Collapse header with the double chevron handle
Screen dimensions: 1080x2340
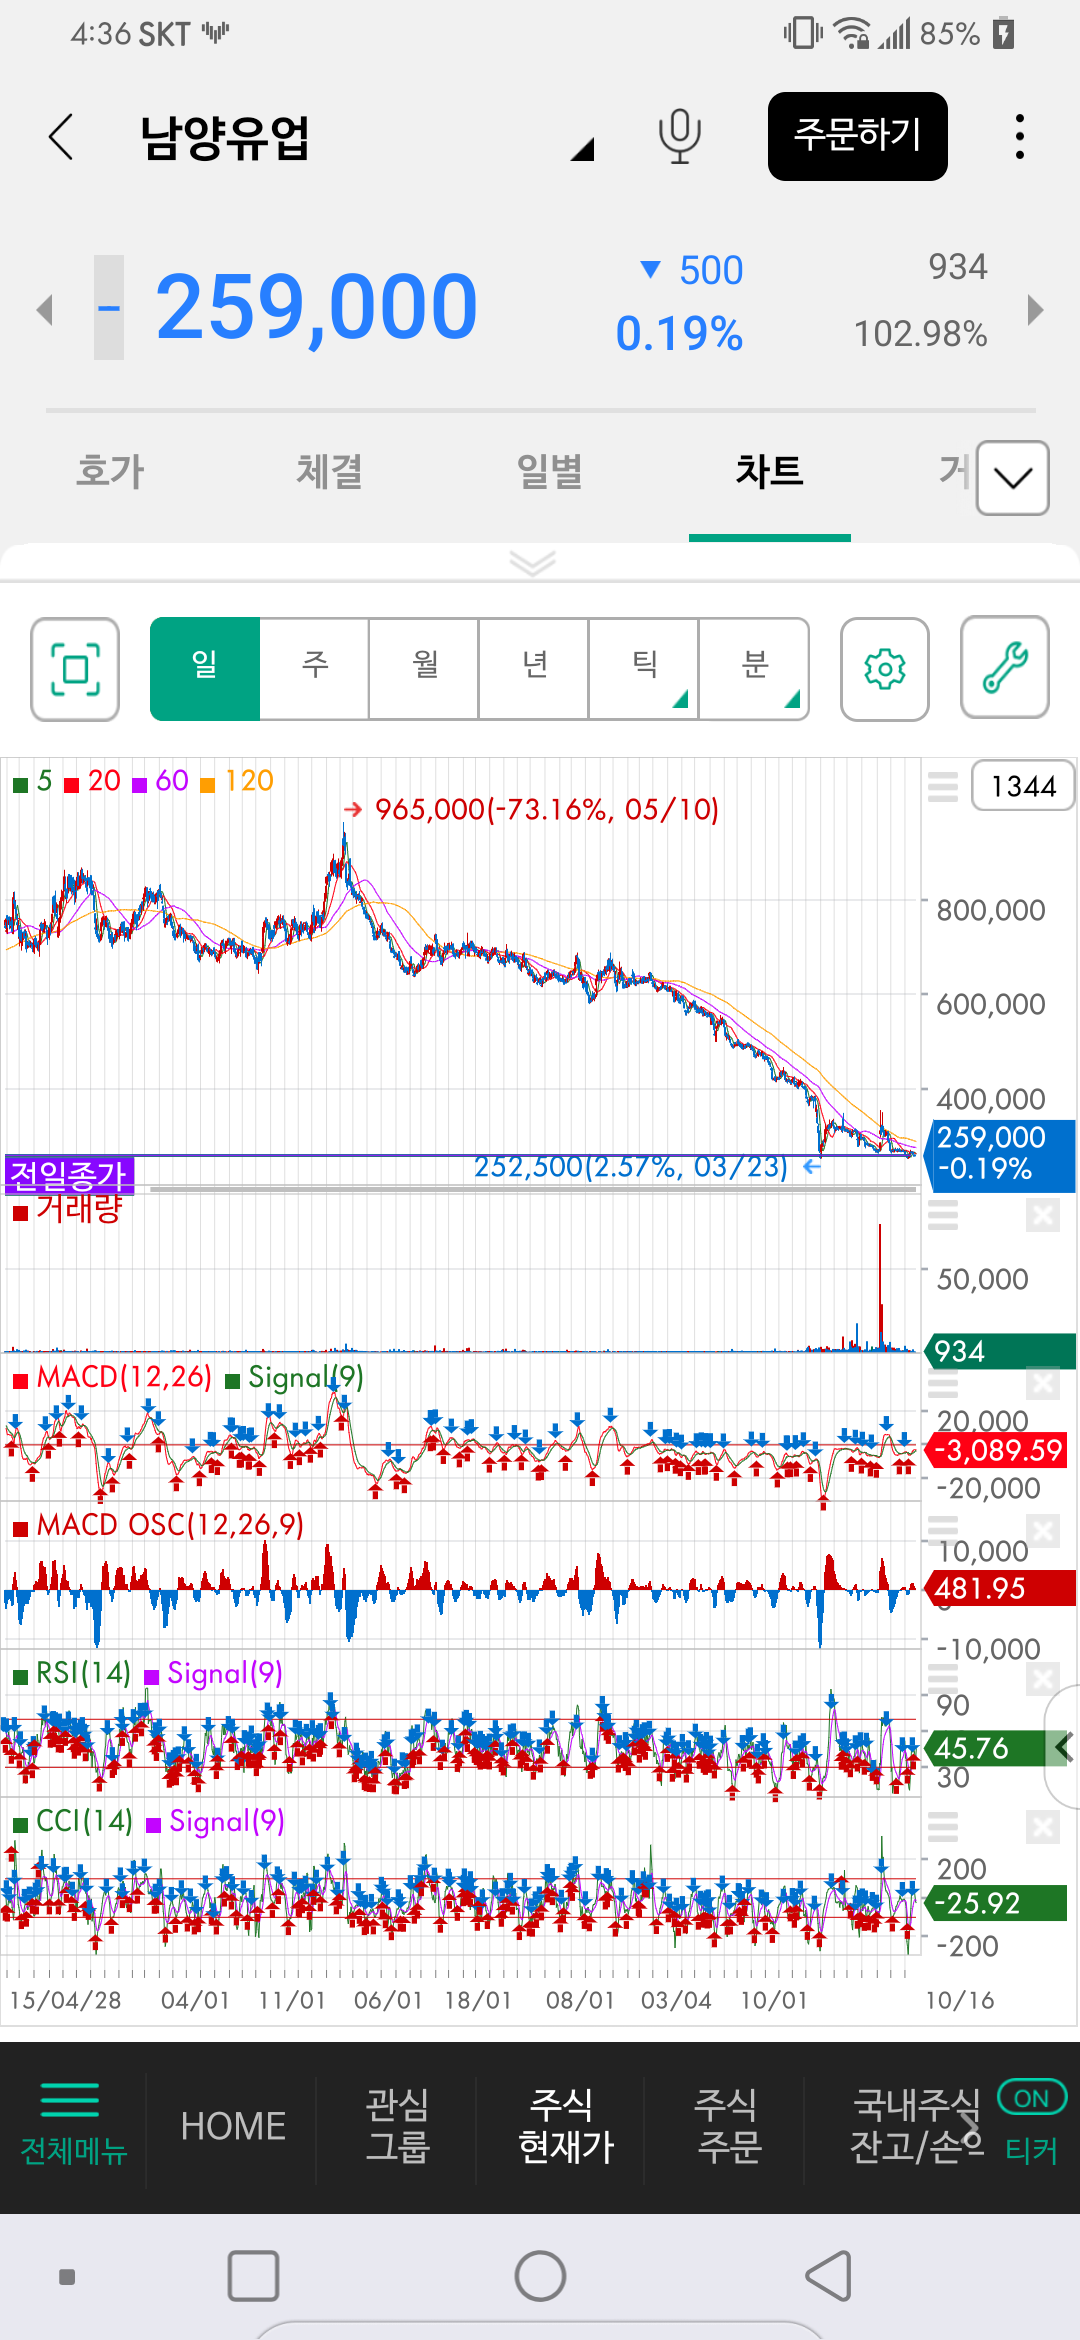pos(532,563)
